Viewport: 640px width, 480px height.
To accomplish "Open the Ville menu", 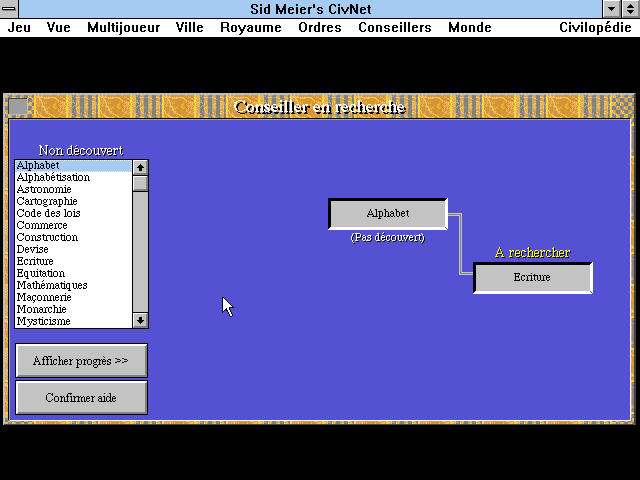I will coord(189,27).
